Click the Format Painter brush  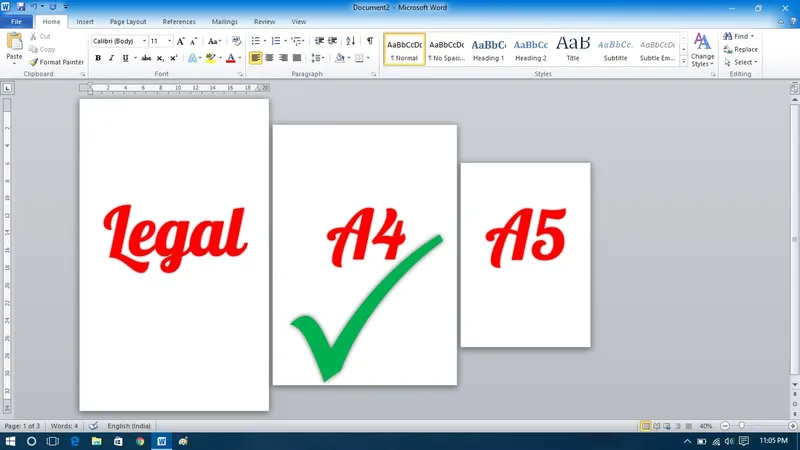pos(34,62)
